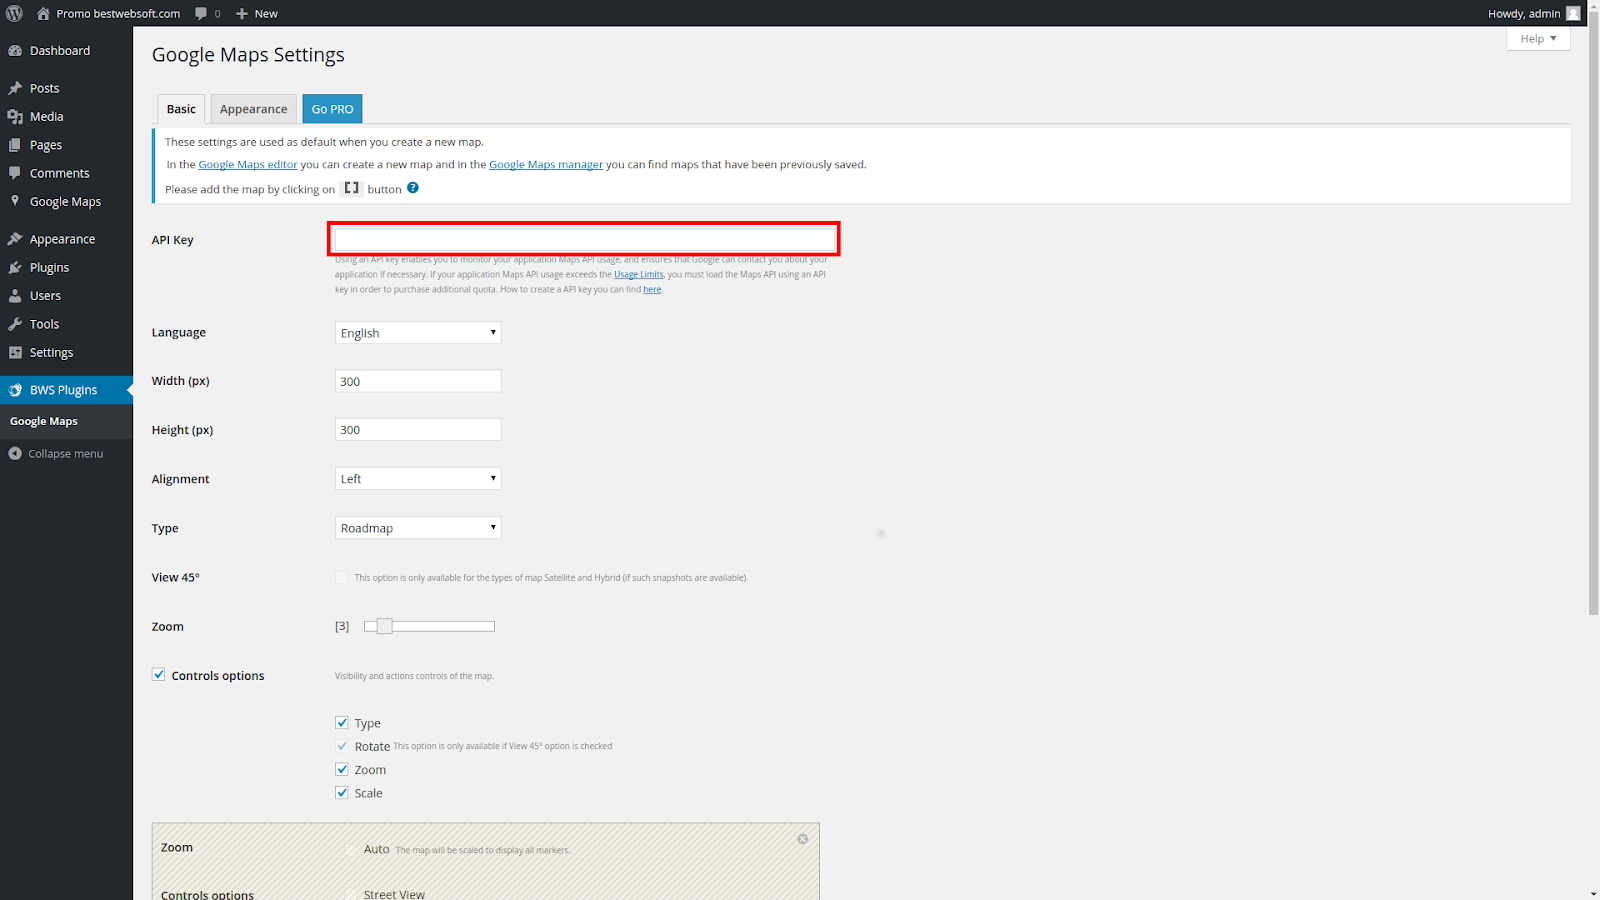Image resolution: width=1600 pixels, height=900 pixels.
Task: Click the blue question mark help tooltip
Action: coord(412,188)
